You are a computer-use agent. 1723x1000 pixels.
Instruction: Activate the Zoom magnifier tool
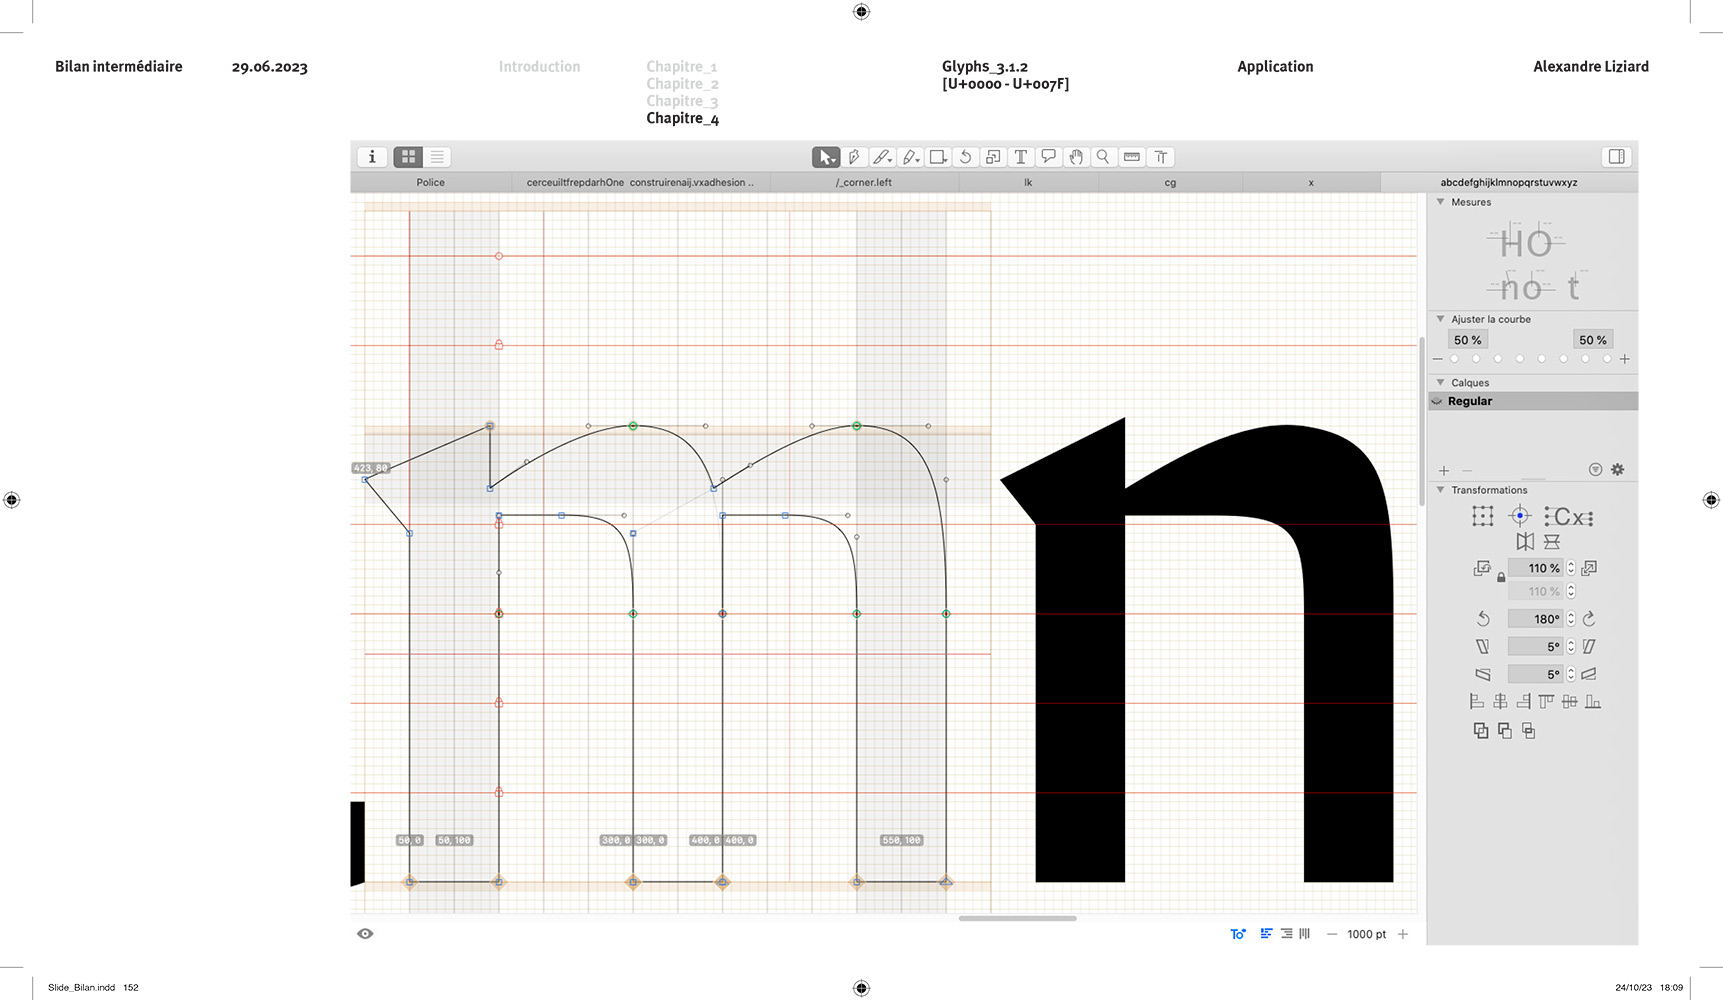[x=1103, y=157]
